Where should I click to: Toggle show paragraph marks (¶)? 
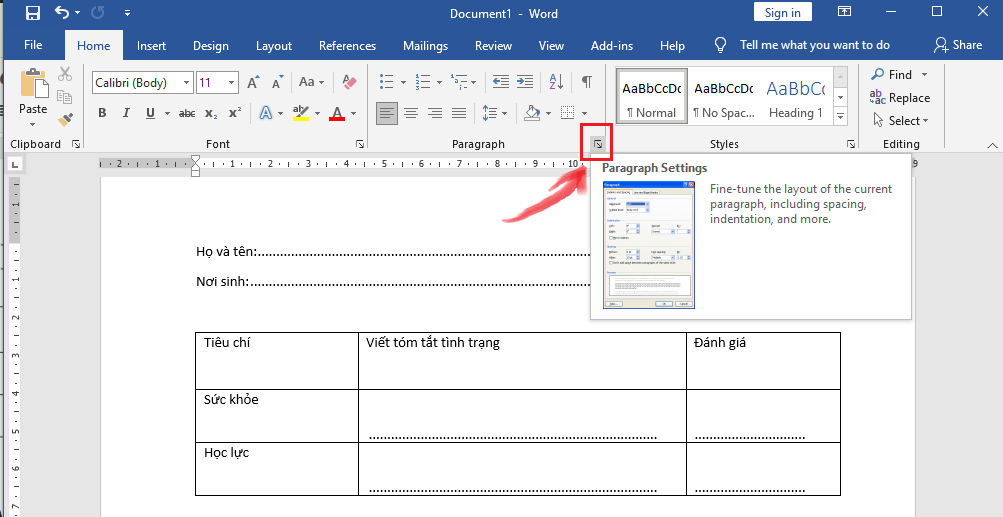(587, 82)
